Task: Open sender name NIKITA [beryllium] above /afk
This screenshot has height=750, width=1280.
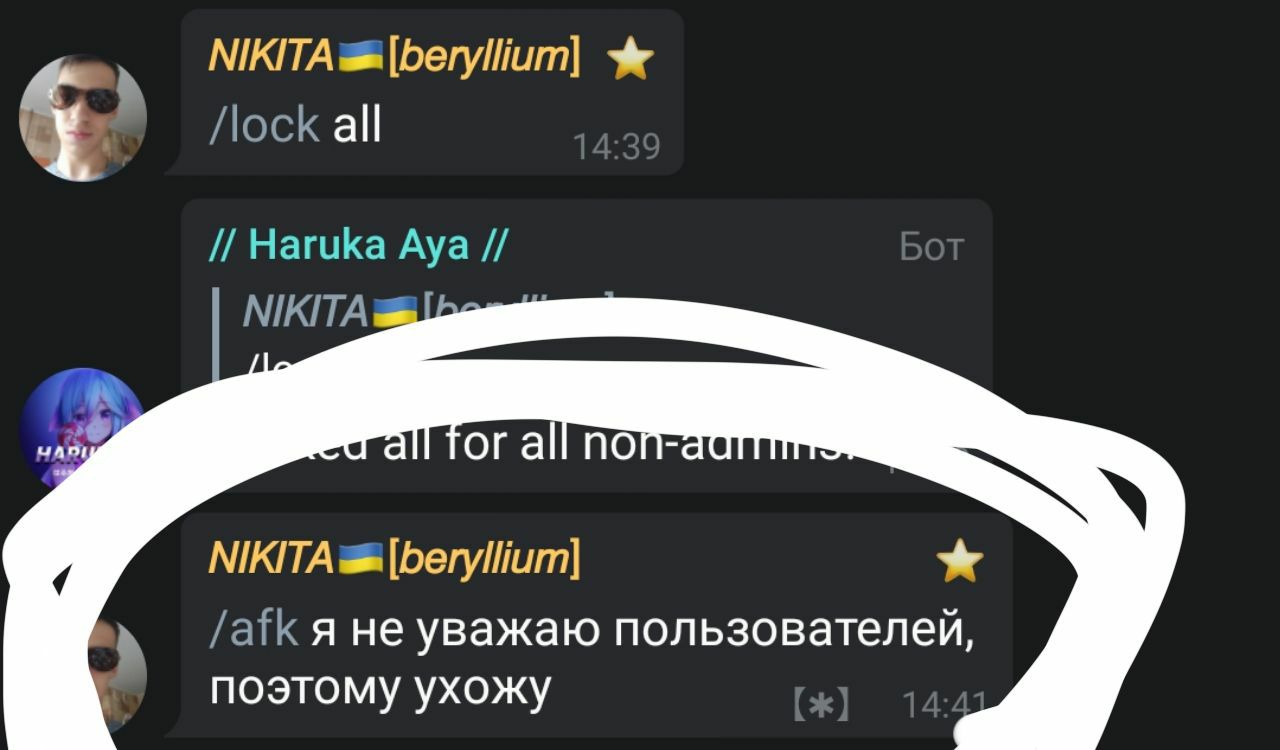Action: point(394,558)
